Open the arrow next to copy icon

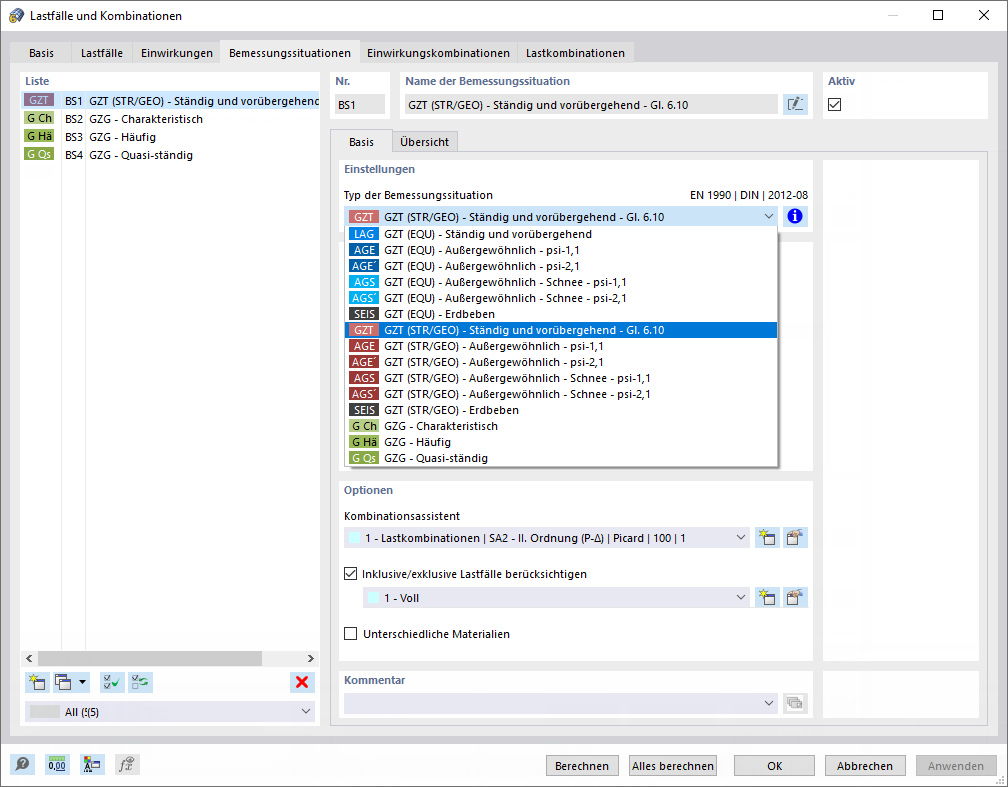click(82, 682)
